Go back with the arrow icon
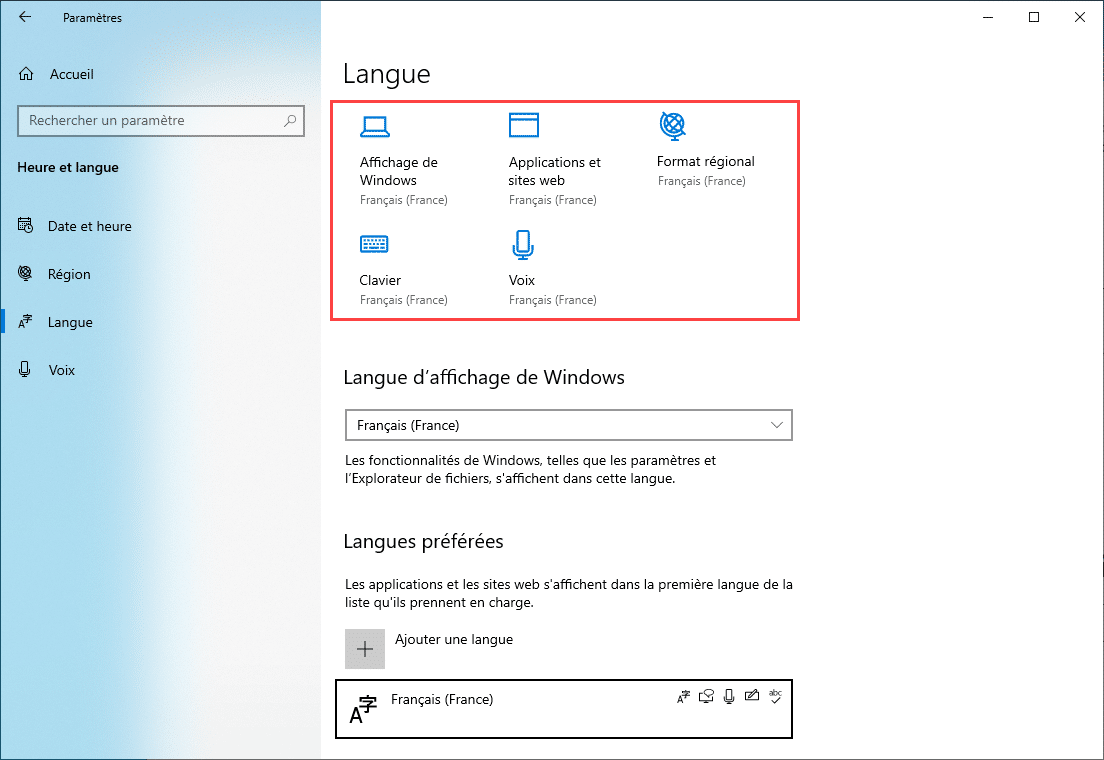Screen dimensions: 1104x760 (25, 17)
